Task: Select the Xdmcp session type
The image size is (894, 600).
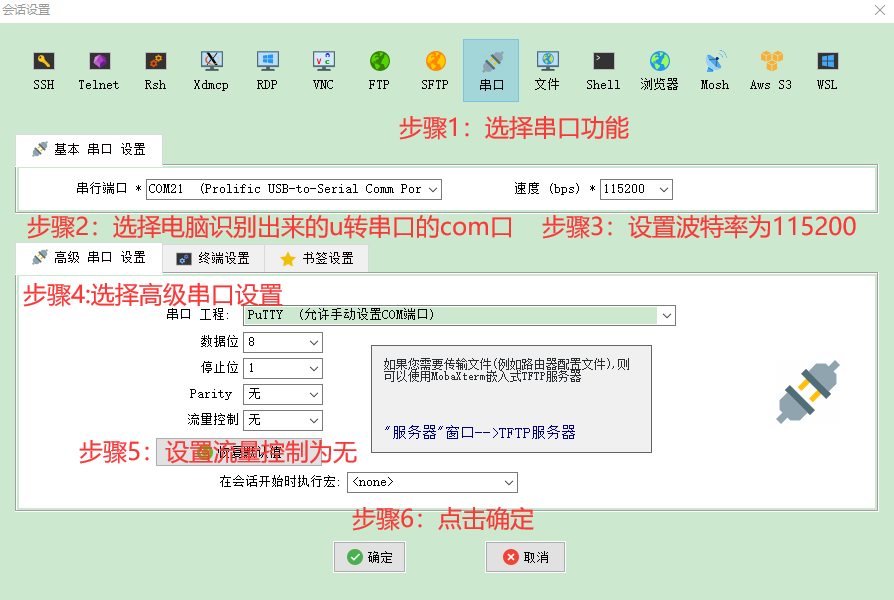Action: coord(211,71)
